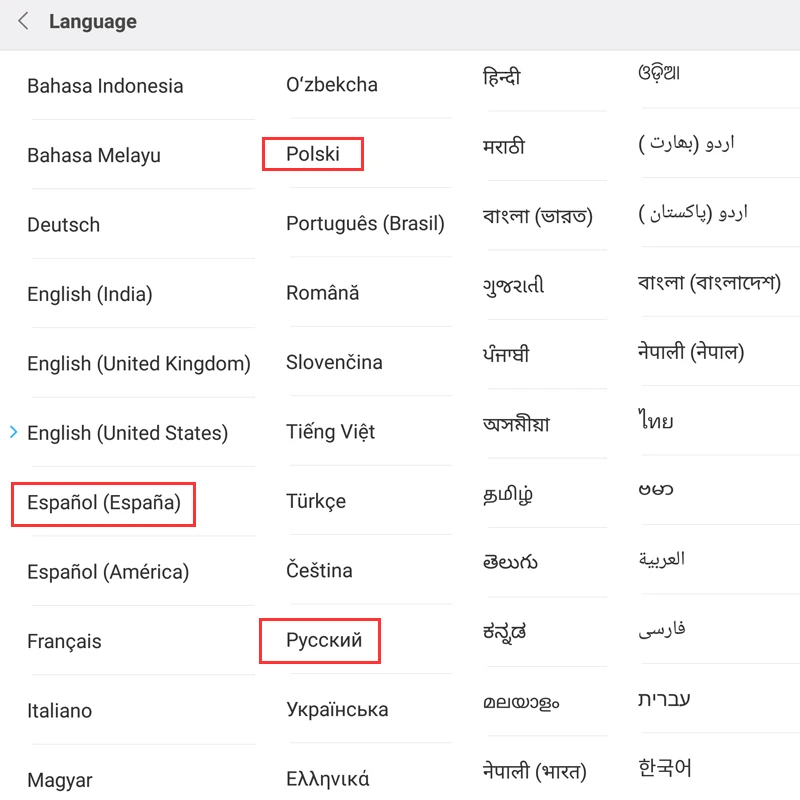
Task: Select Polski language
Action: coord(313,154)
